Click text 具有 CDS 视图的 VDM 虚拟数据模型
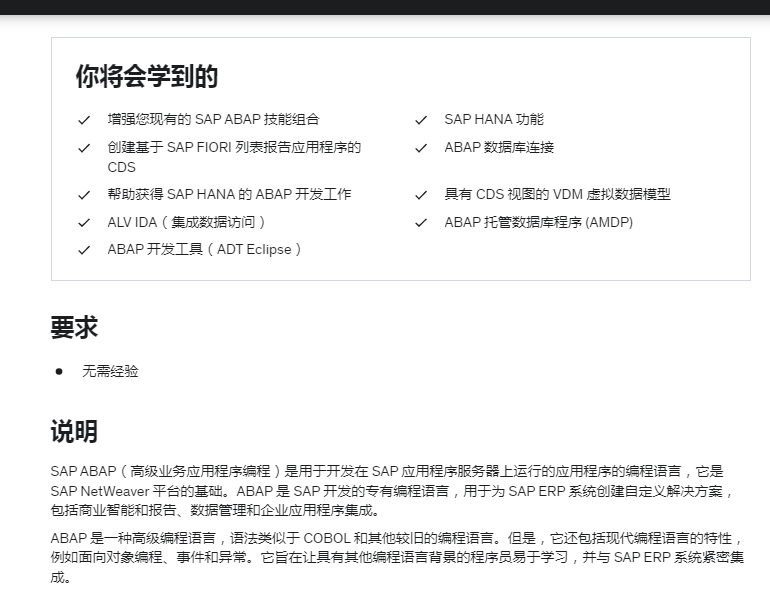This screenshot has height=593, width=770. click(557, 194)
